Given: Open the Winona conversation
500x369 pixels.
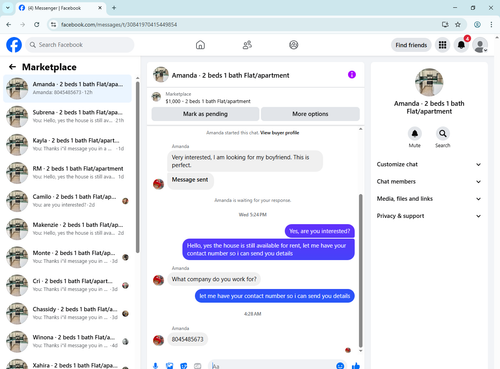Looking at the screenshot, I should coord(67,341).
